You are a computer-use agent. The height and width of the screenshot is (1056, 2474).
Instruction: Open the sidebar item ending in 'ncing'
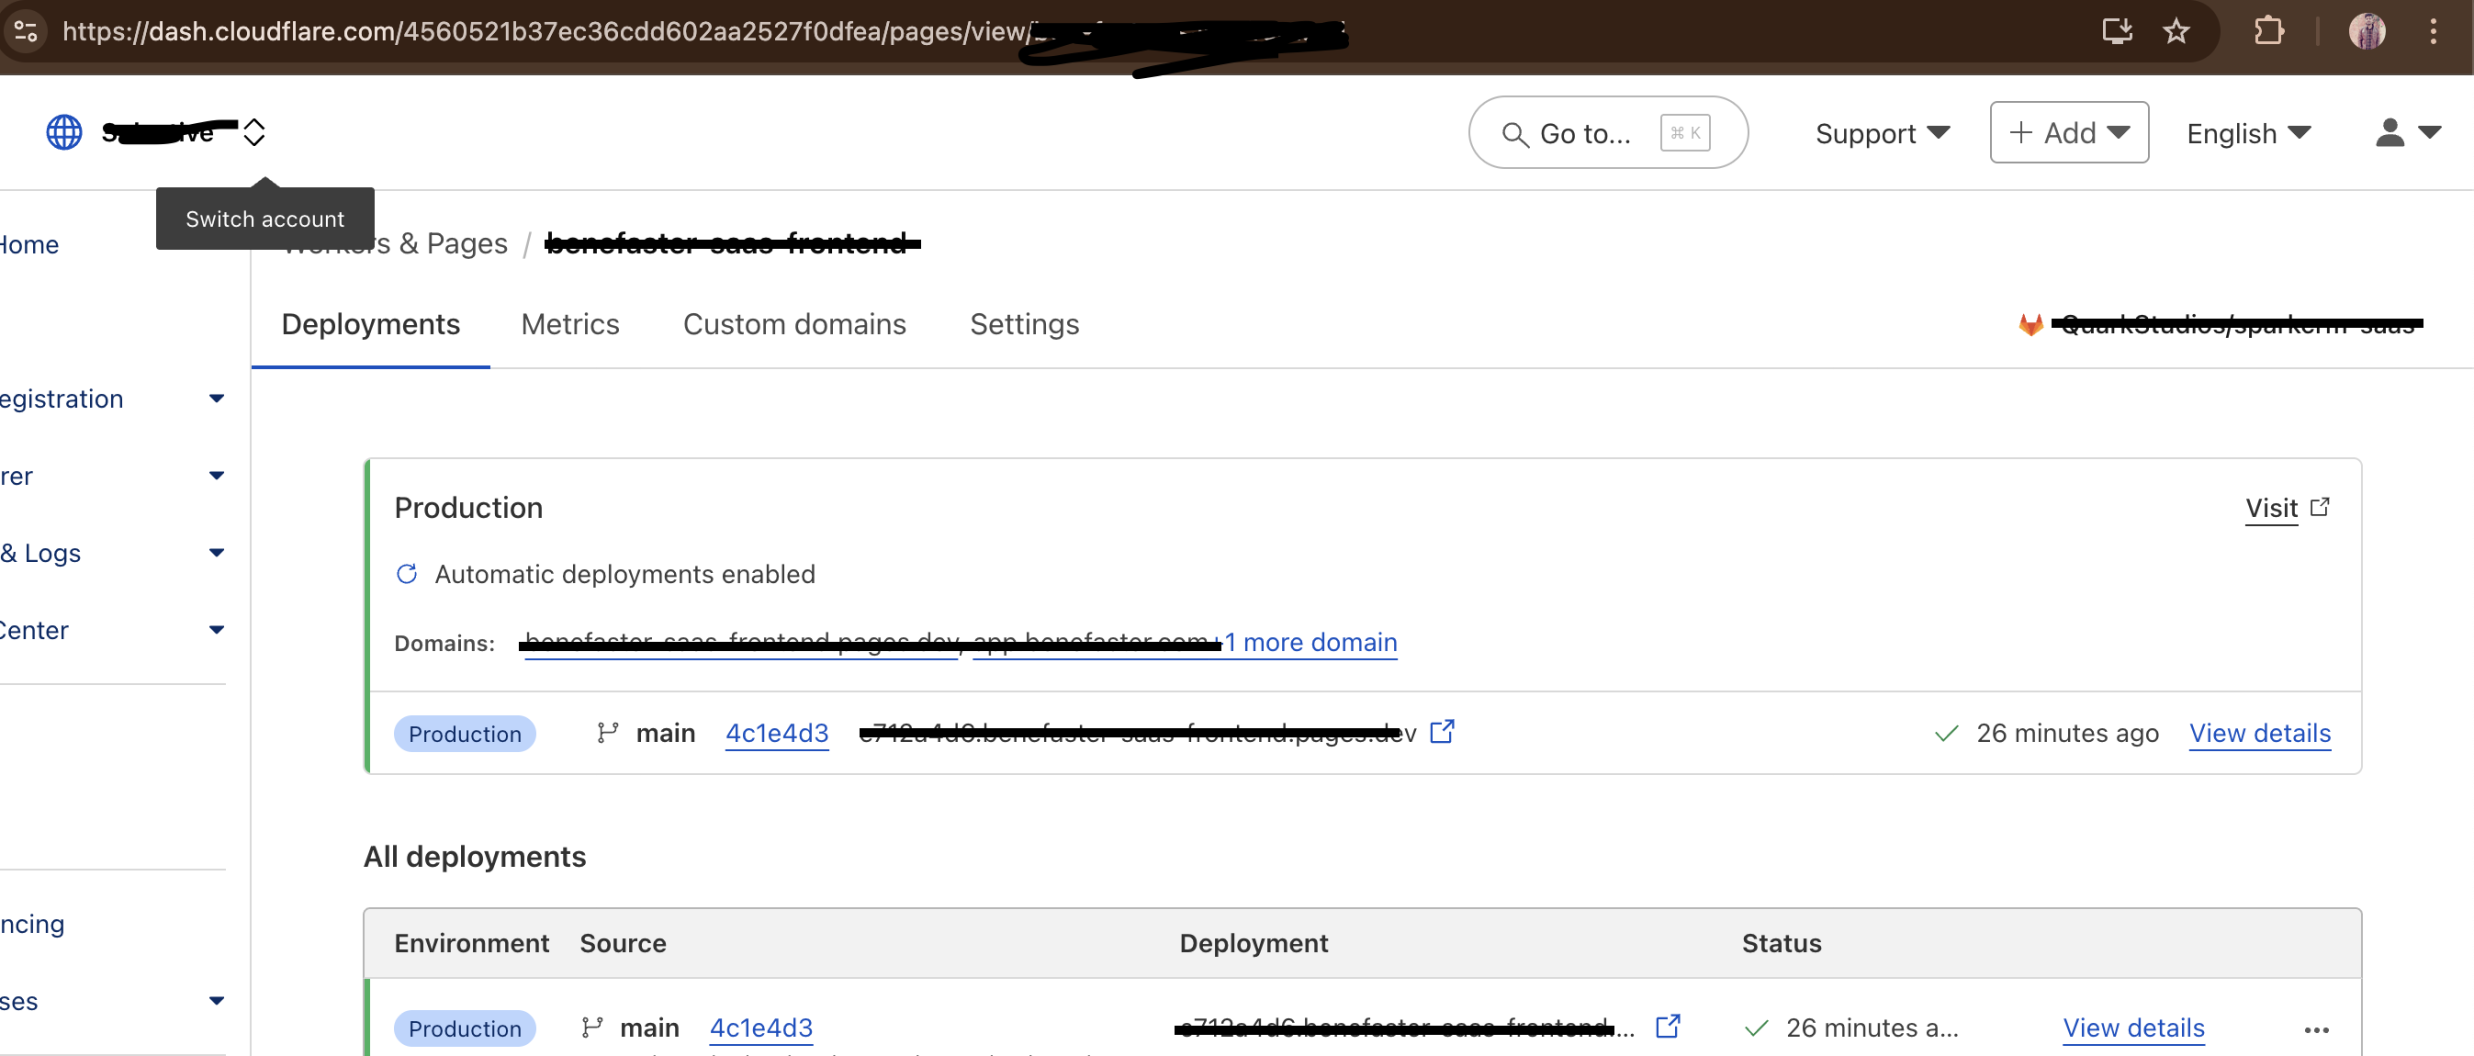33,924
